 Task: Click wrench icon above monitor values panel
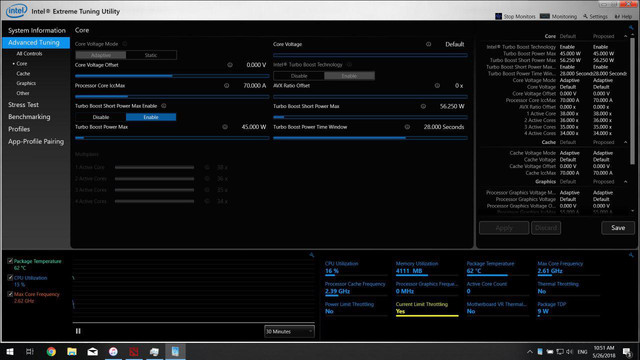click(631, 255)
